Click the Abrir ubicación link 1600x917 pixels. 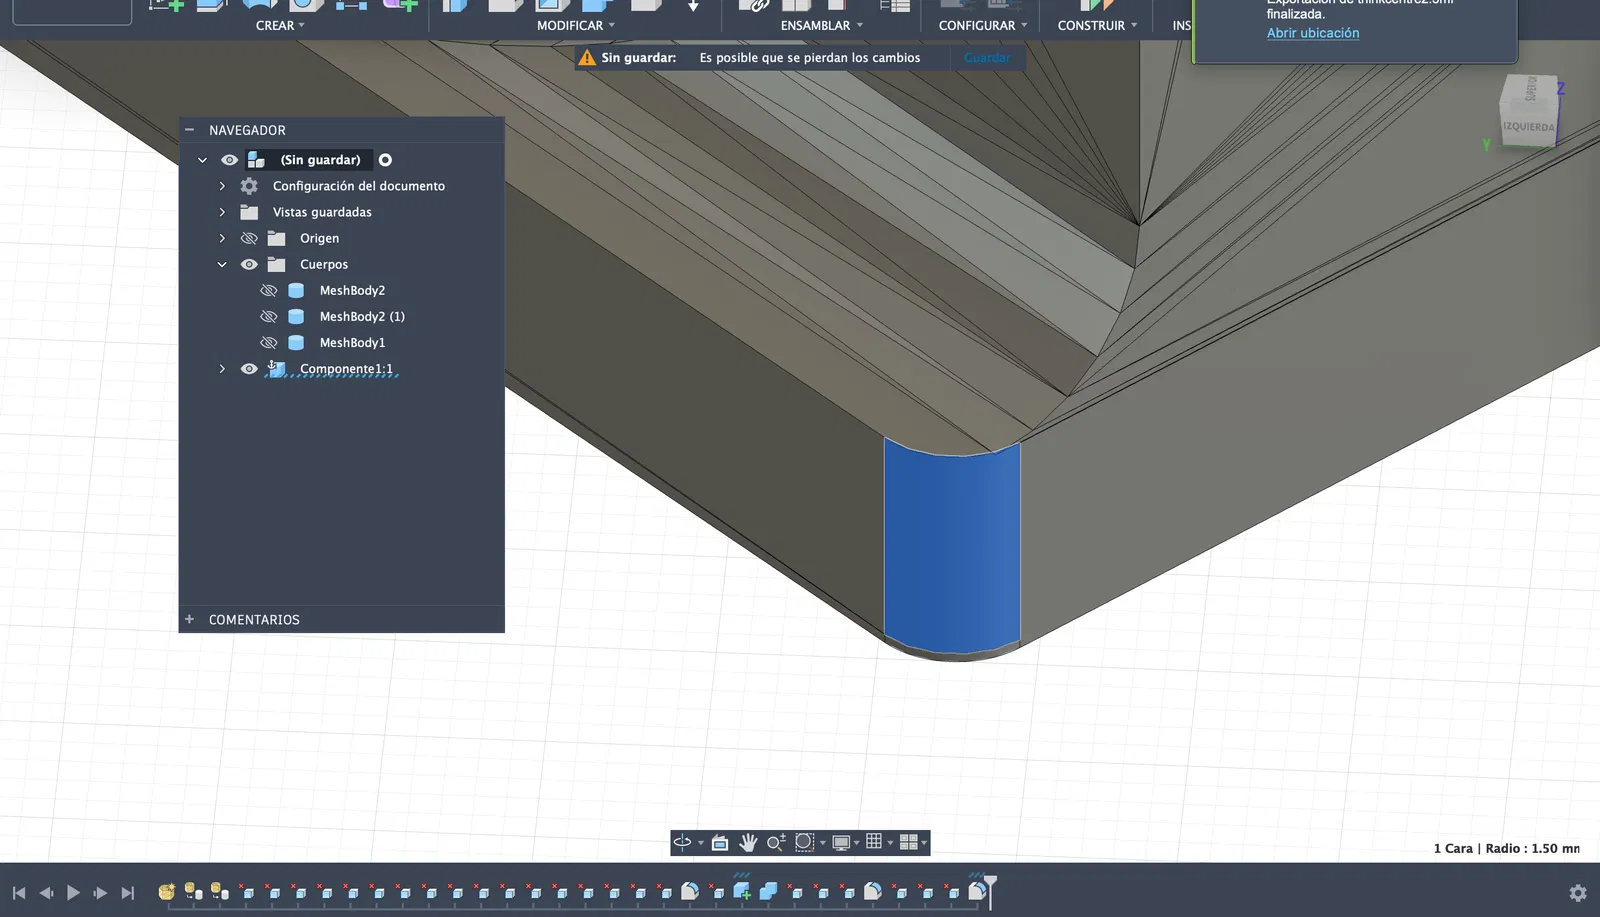1313,33
